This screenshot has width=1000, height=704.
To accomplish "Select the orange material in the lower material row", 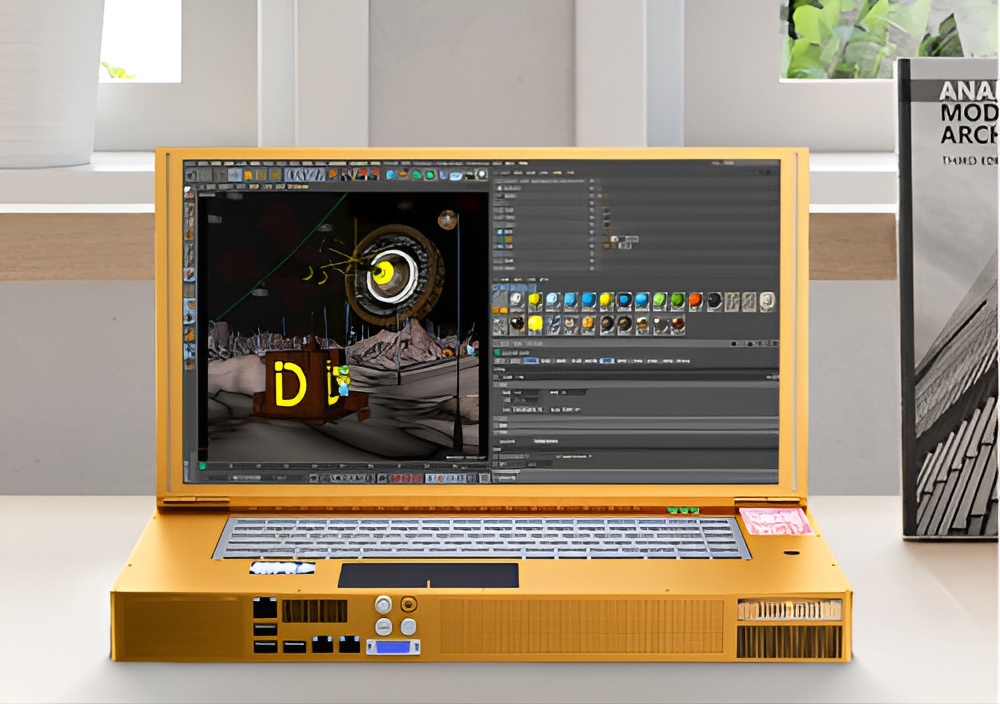I will tap(588, 324).
